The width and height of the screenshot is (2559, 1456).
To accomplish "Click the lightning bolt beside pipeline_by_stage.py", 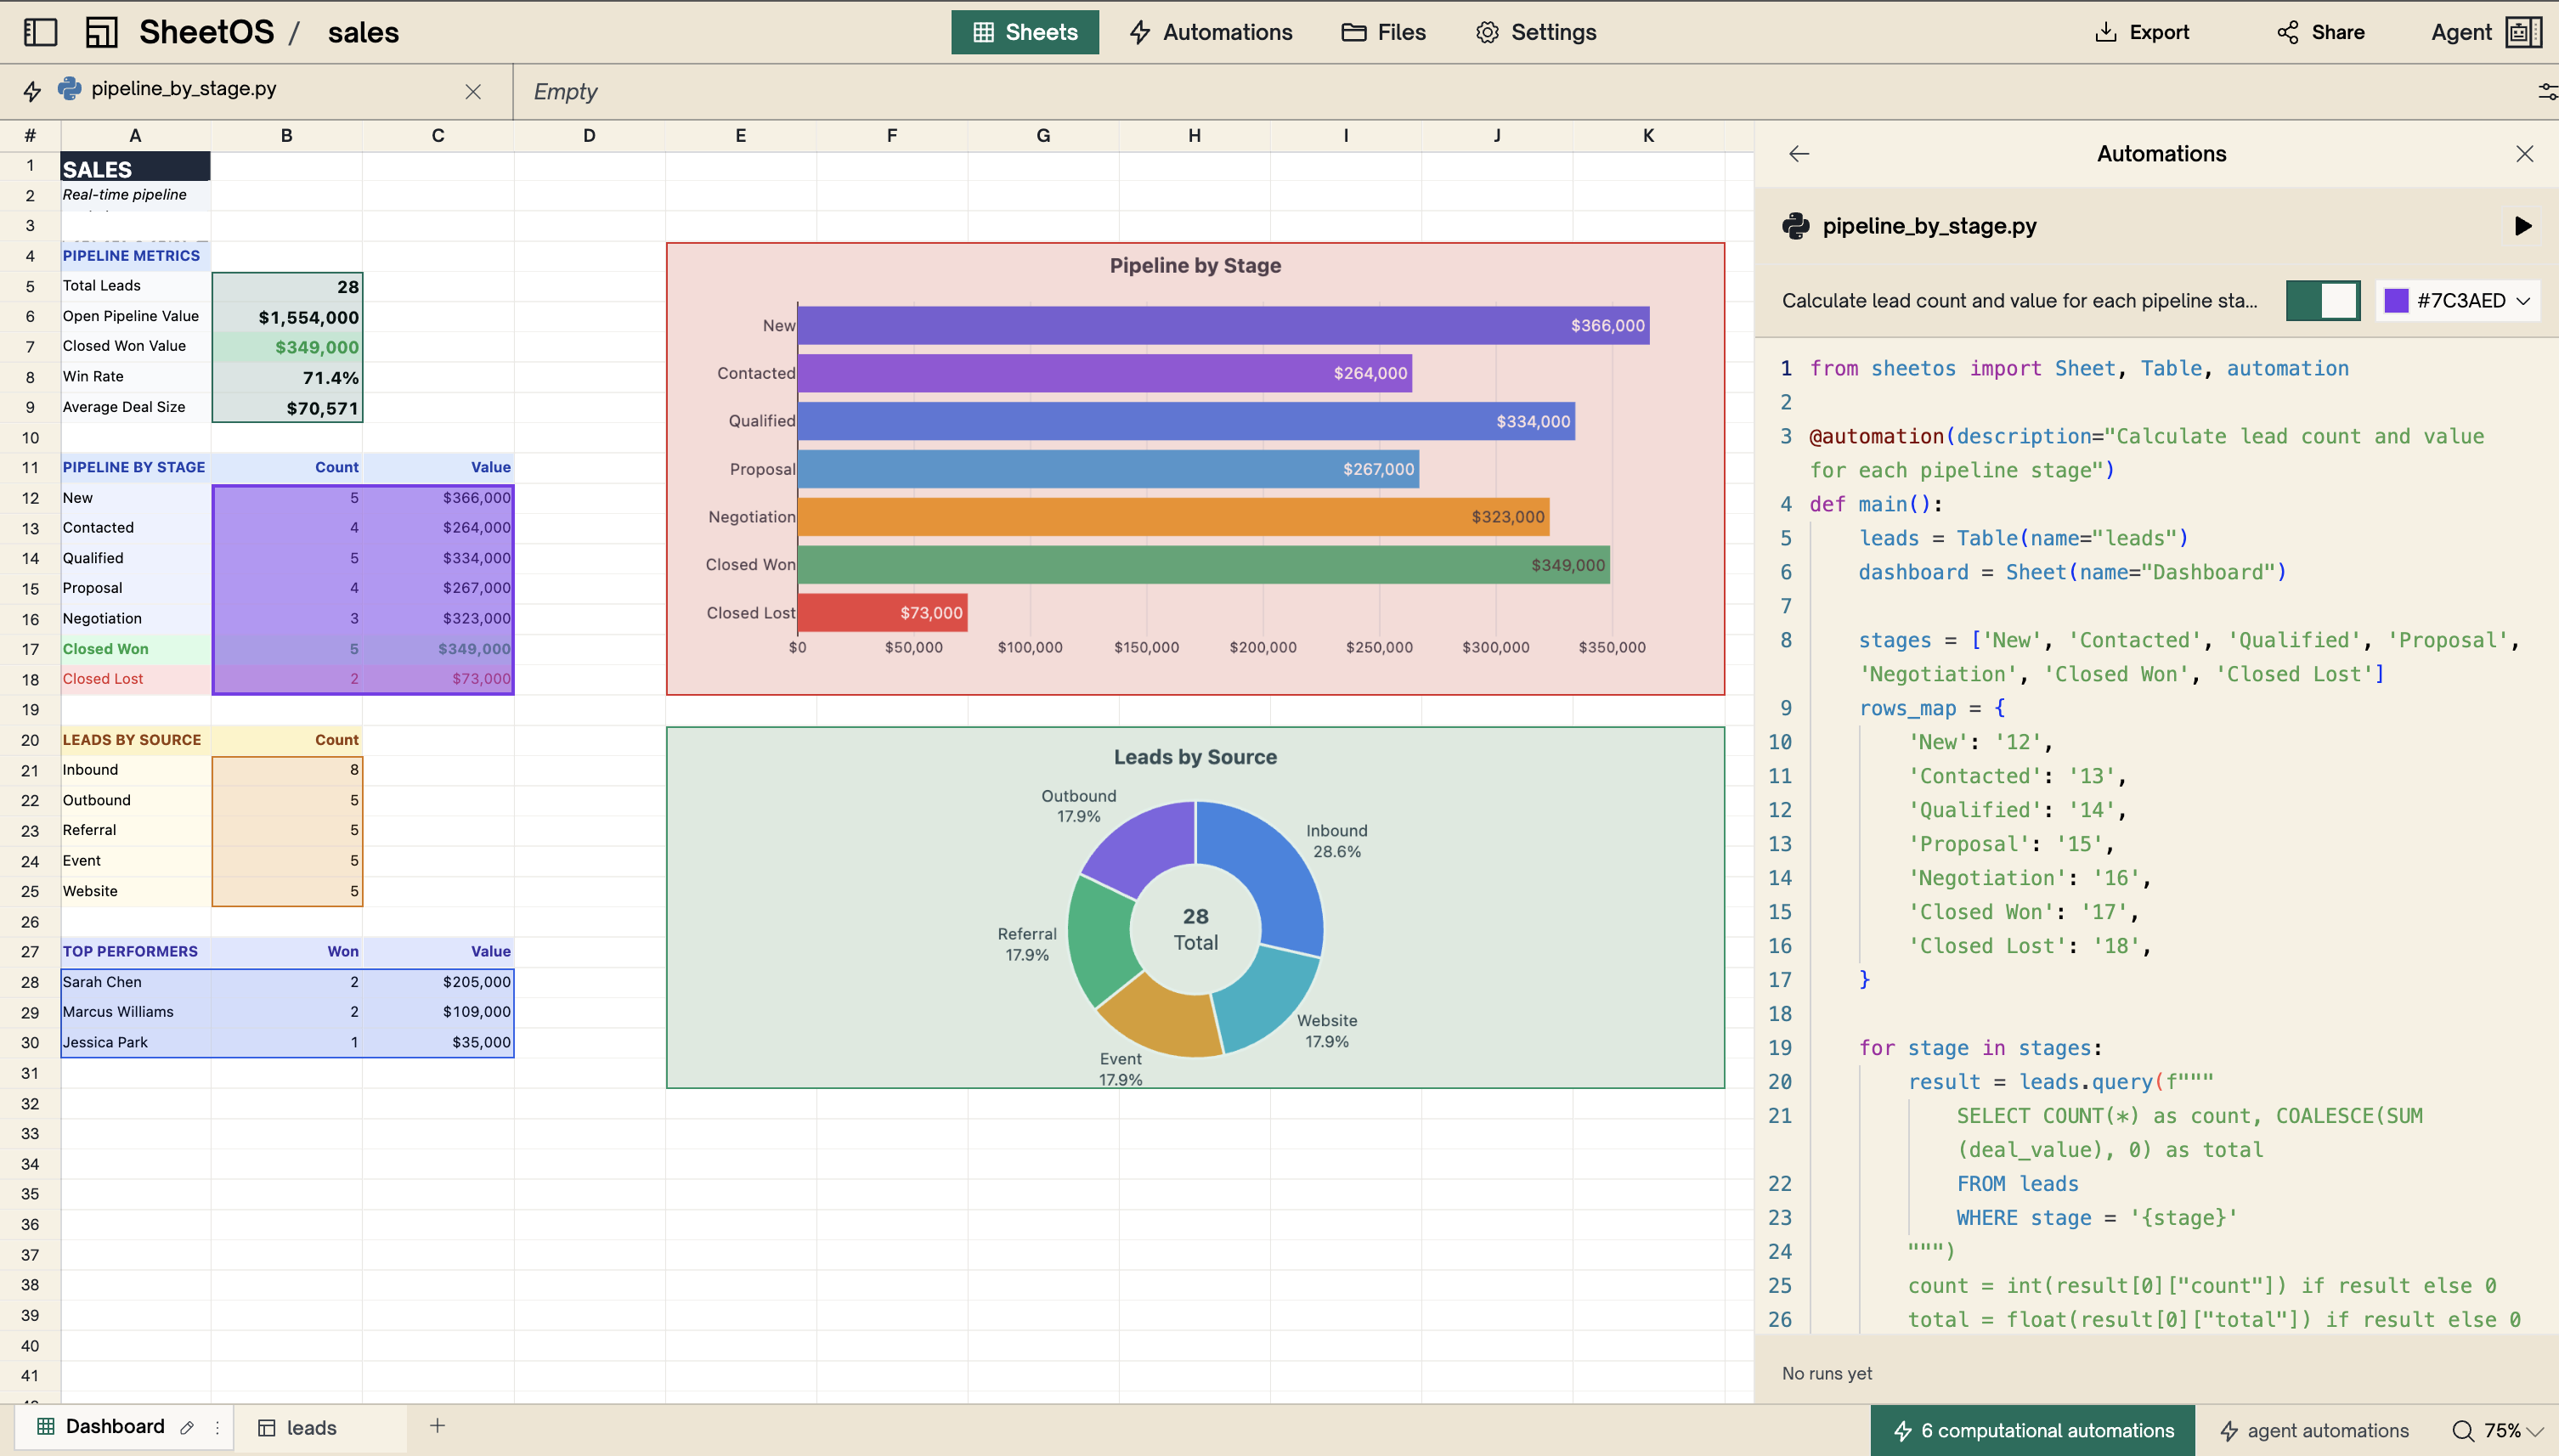I will click(32, 91).
